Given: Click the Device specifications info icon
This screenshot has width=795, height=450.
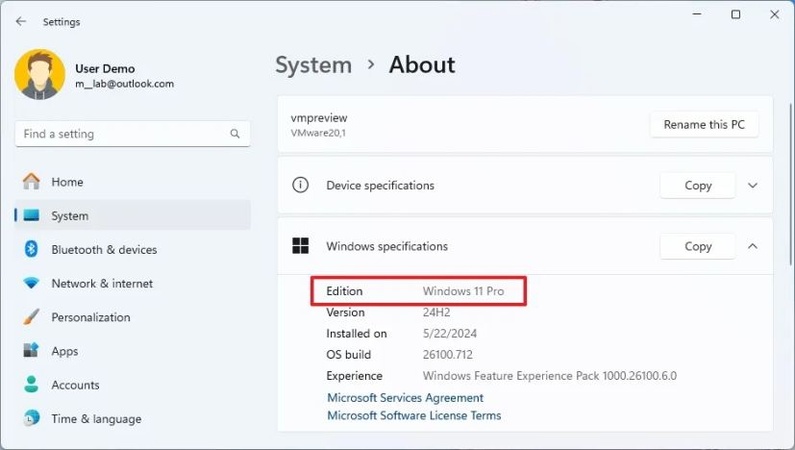Looking at the screenshot, I should [x=300, y=185].
